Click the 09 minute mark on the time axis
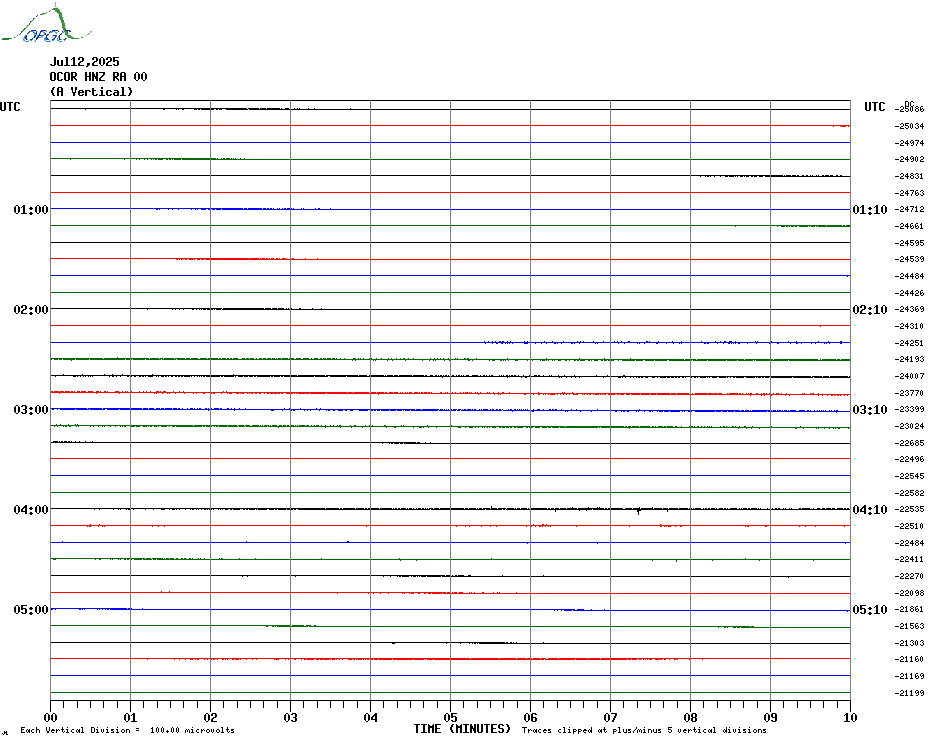The width and height of the screenshot is (930, 744). (770, 717)
